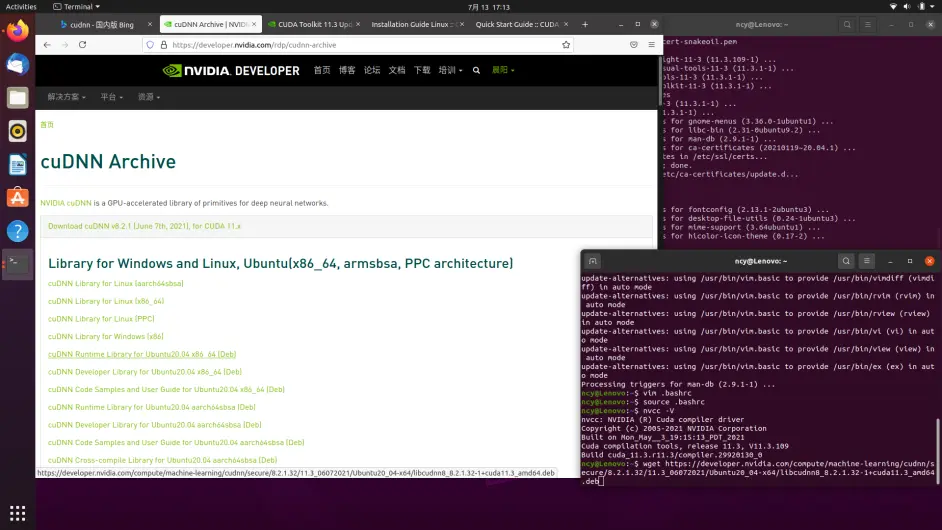Download cuDNN Runtime Library Ubuntu20.04 aarch64sbsa
The image size is (942, 530).
click(151, 407)
